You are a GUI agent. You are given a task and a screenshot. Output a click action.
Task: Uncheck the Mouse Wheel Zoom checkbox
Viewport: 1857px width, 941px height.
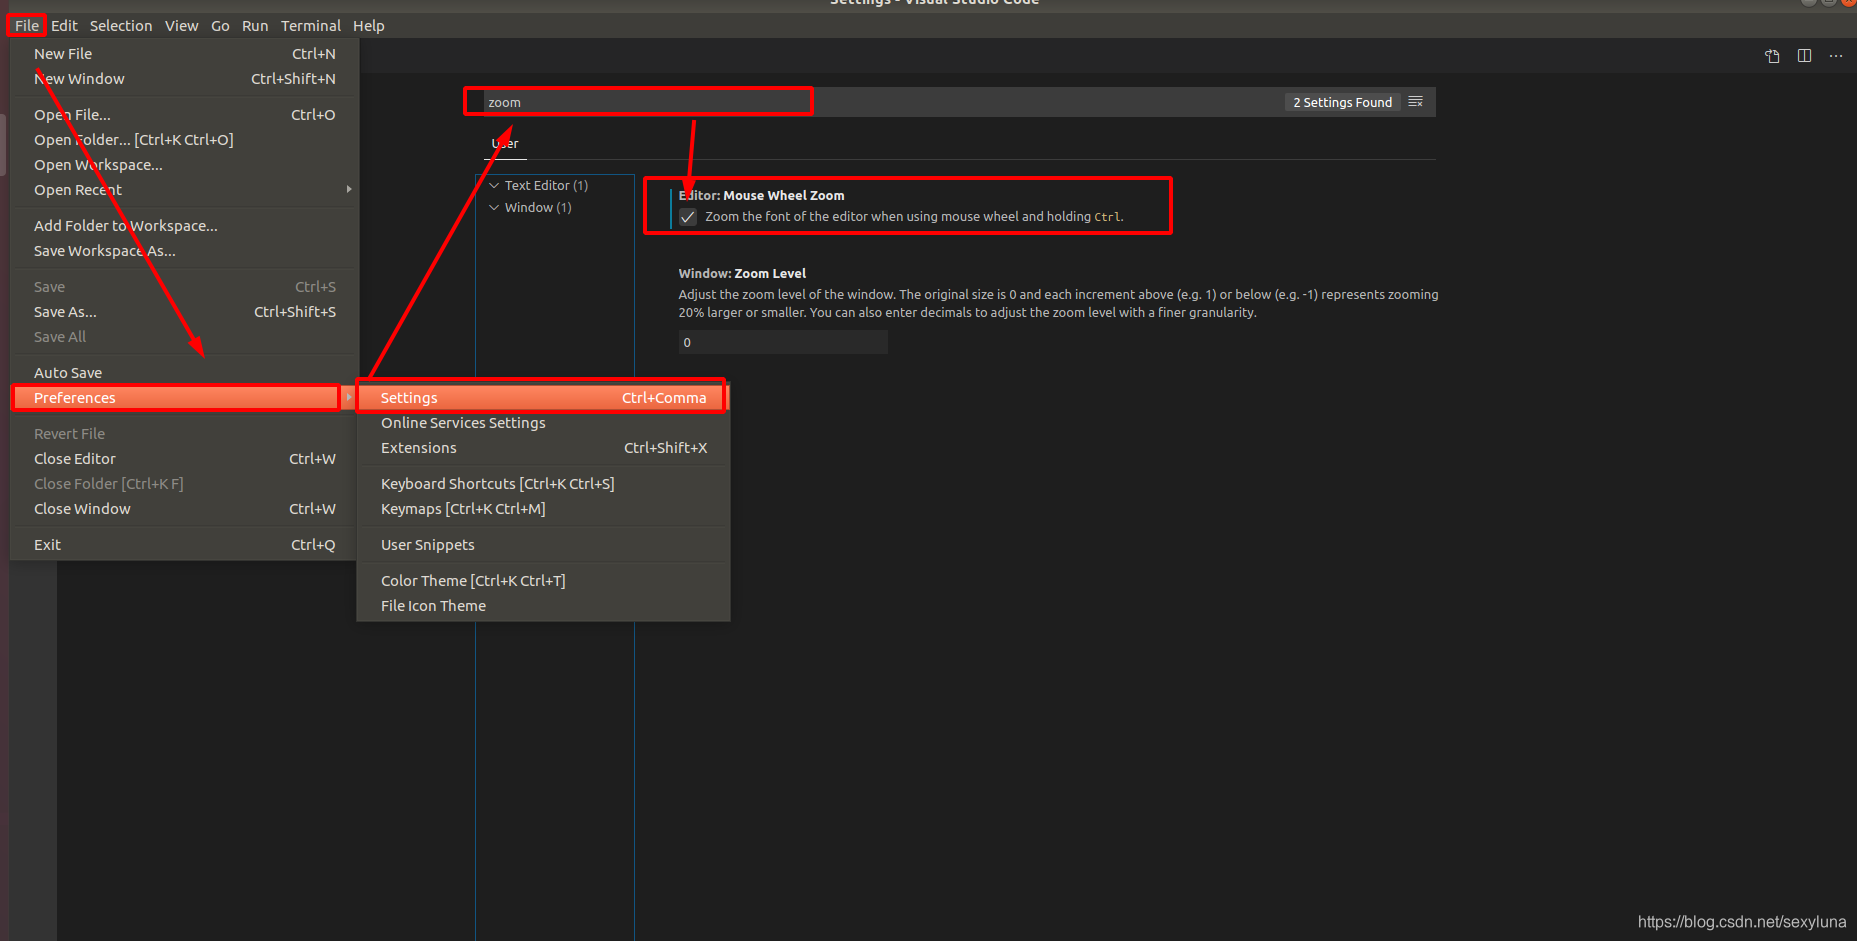tap(688, 217)
